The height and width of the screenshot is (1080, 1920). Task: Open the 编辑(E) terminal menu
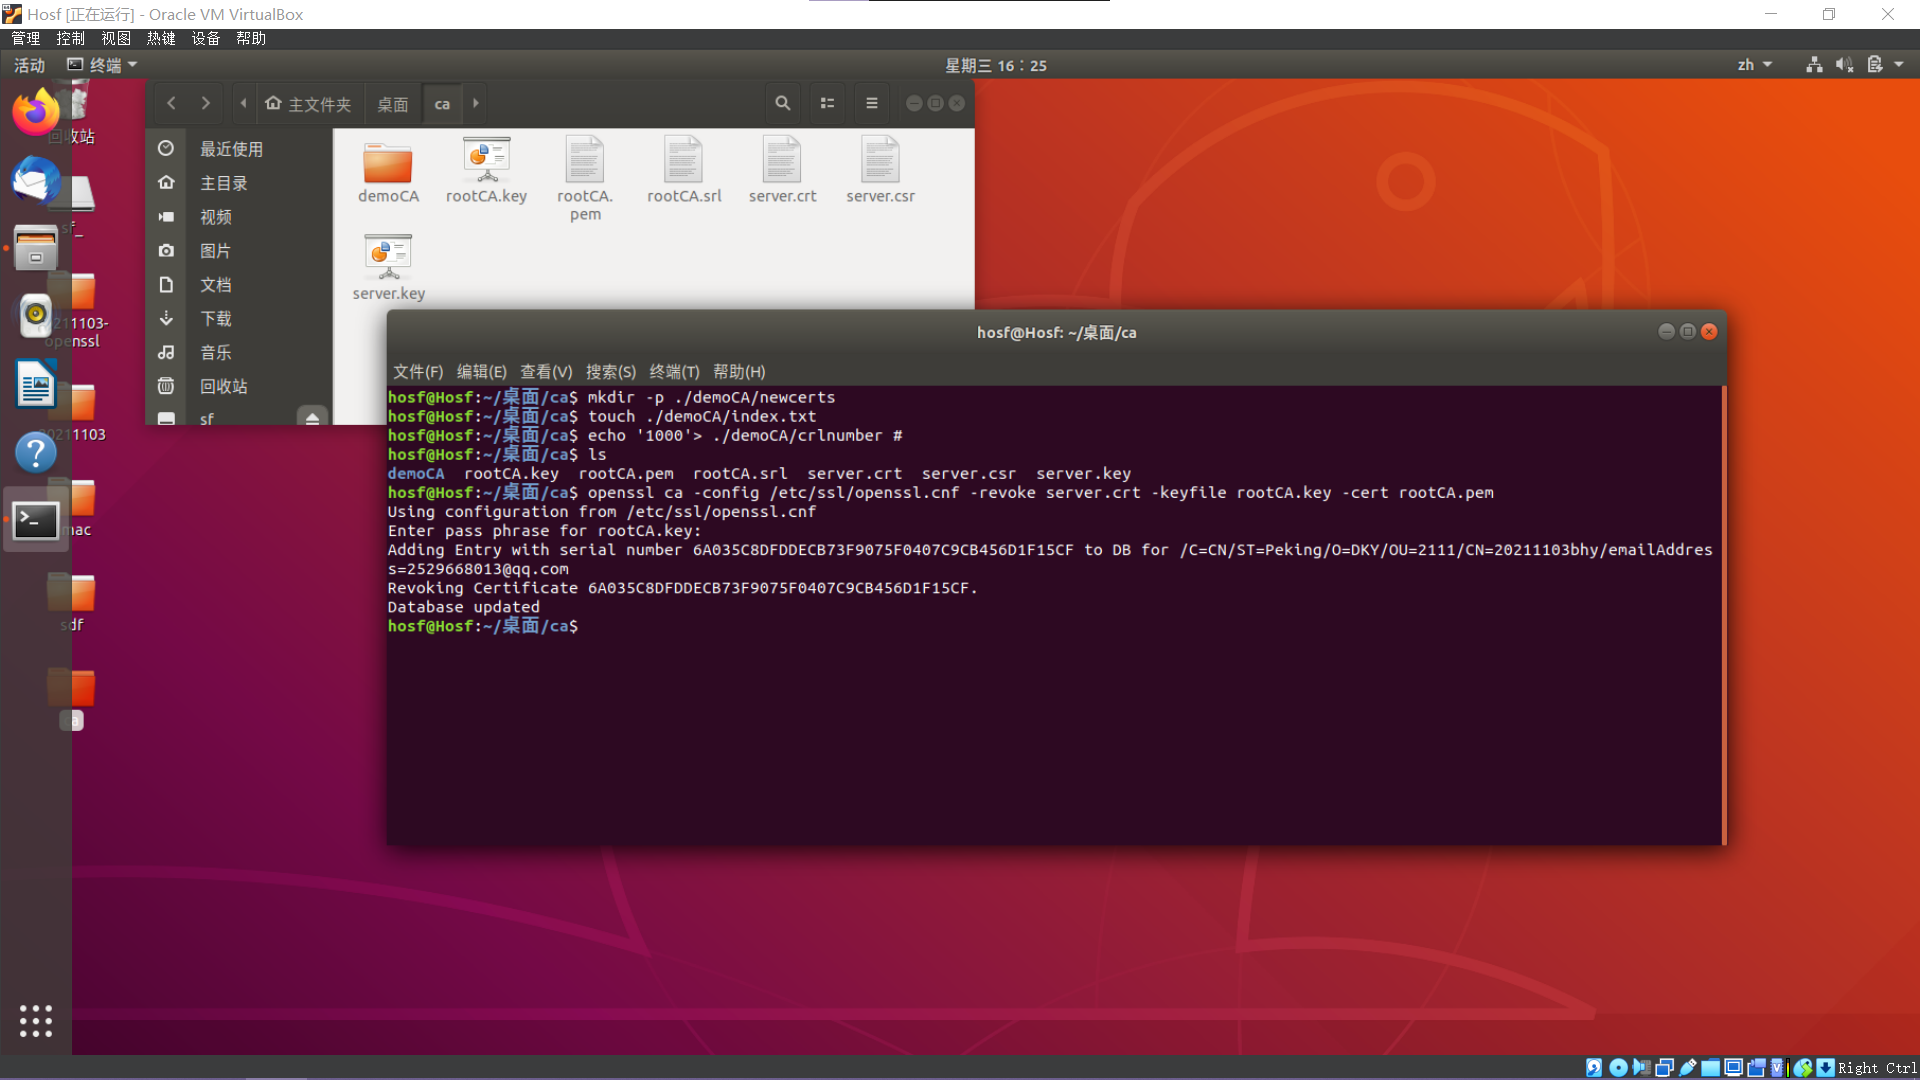[x=481, y=372]
